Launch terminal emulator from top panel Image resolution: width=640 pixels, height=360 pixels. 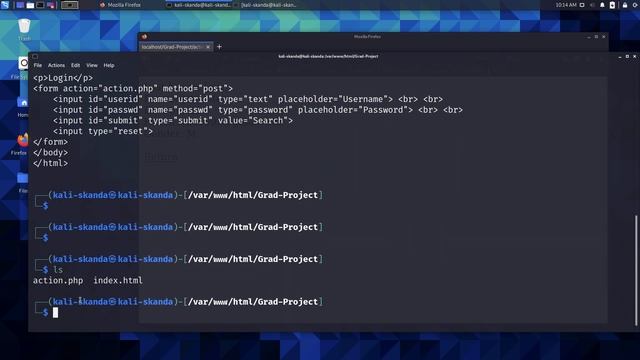[41, 5]
